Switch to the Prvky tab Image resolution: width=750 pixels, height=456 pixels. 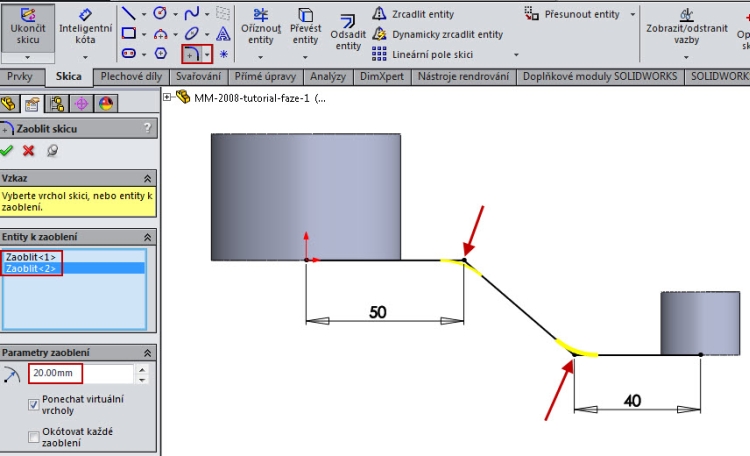[x=20, y=77]
